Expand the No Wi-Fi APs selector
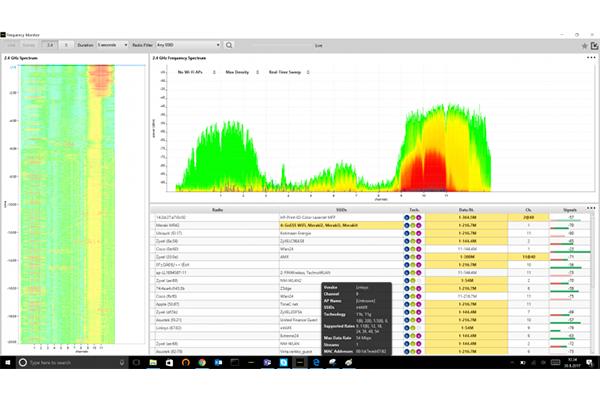 pyautogui.click(x=196, y=72)
